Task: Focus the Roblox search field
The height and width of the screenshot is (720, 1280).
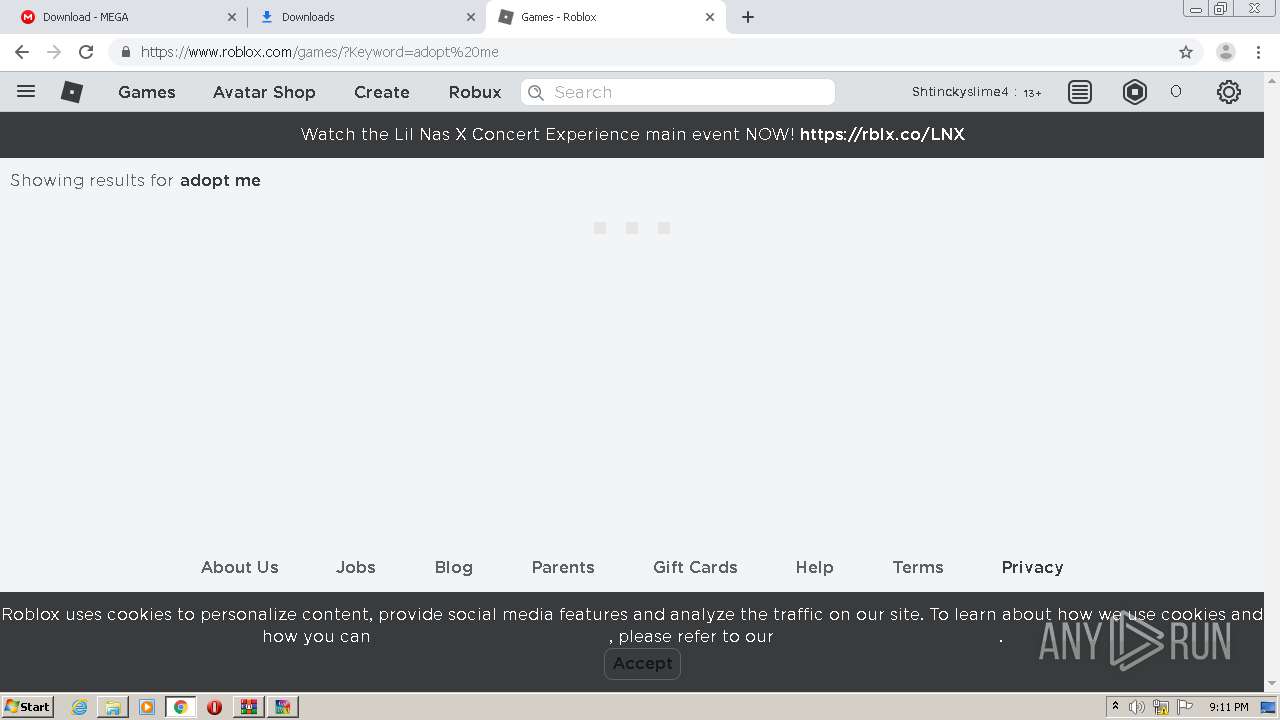Action: click(x=678, y=92)
